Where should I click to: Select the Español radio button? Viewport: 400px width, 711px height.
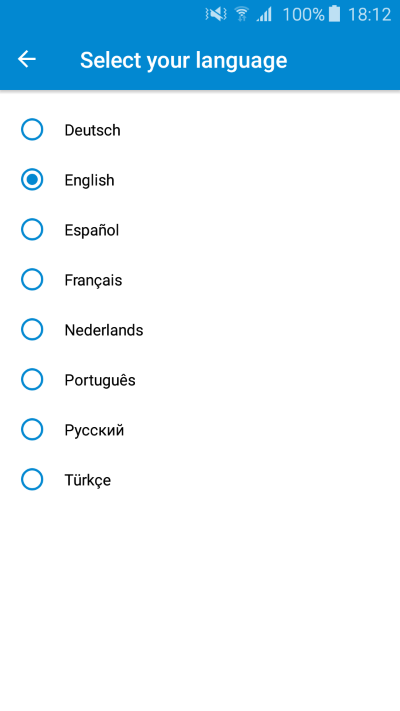[x=32, y=230]
